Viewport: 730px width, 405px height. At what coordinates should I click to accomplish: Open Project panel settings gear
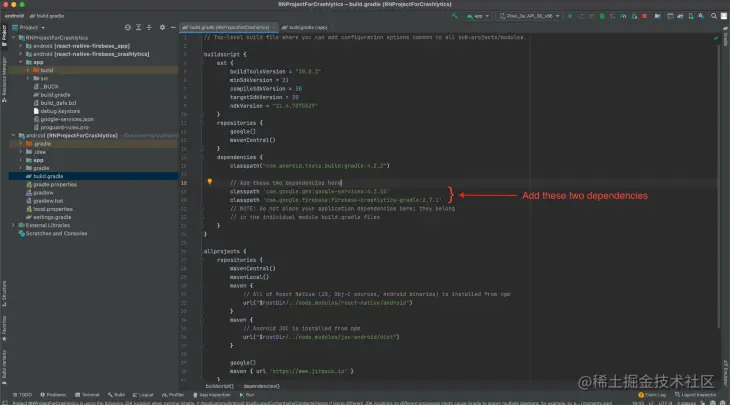[162, 27]
